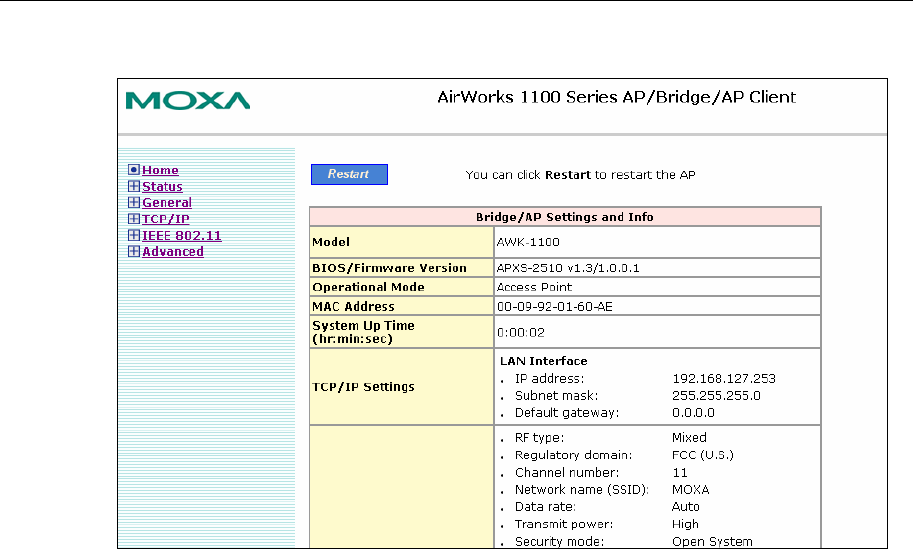Click the TCP/IP Settings row label
Image resolution: width=913 pixels, height=549 pixels.
pyautogui.click(x=363, y=387)
